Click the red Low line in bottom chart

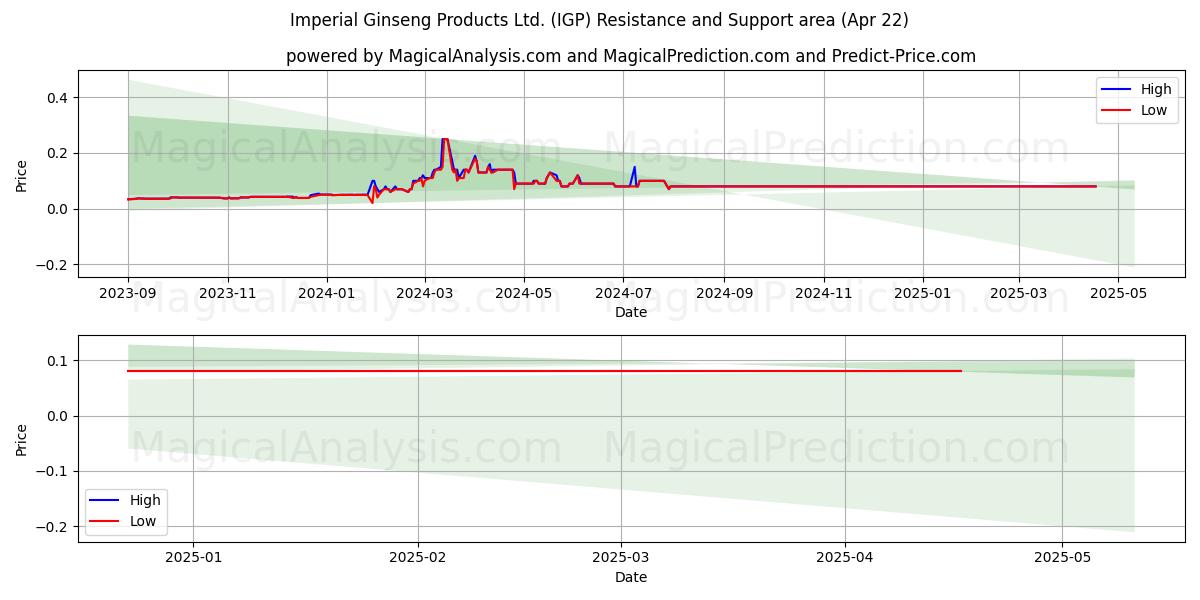tap(544, 371)
